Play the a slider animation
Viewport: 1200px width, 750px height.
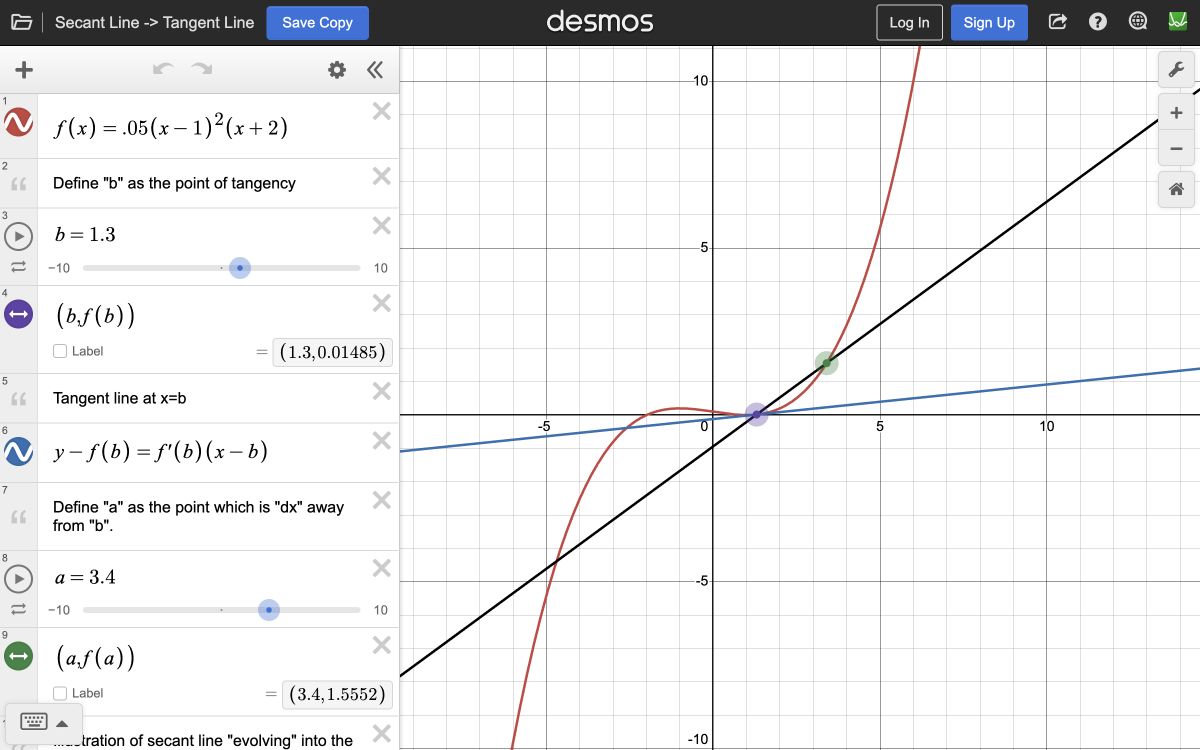[x=19, y=579]
